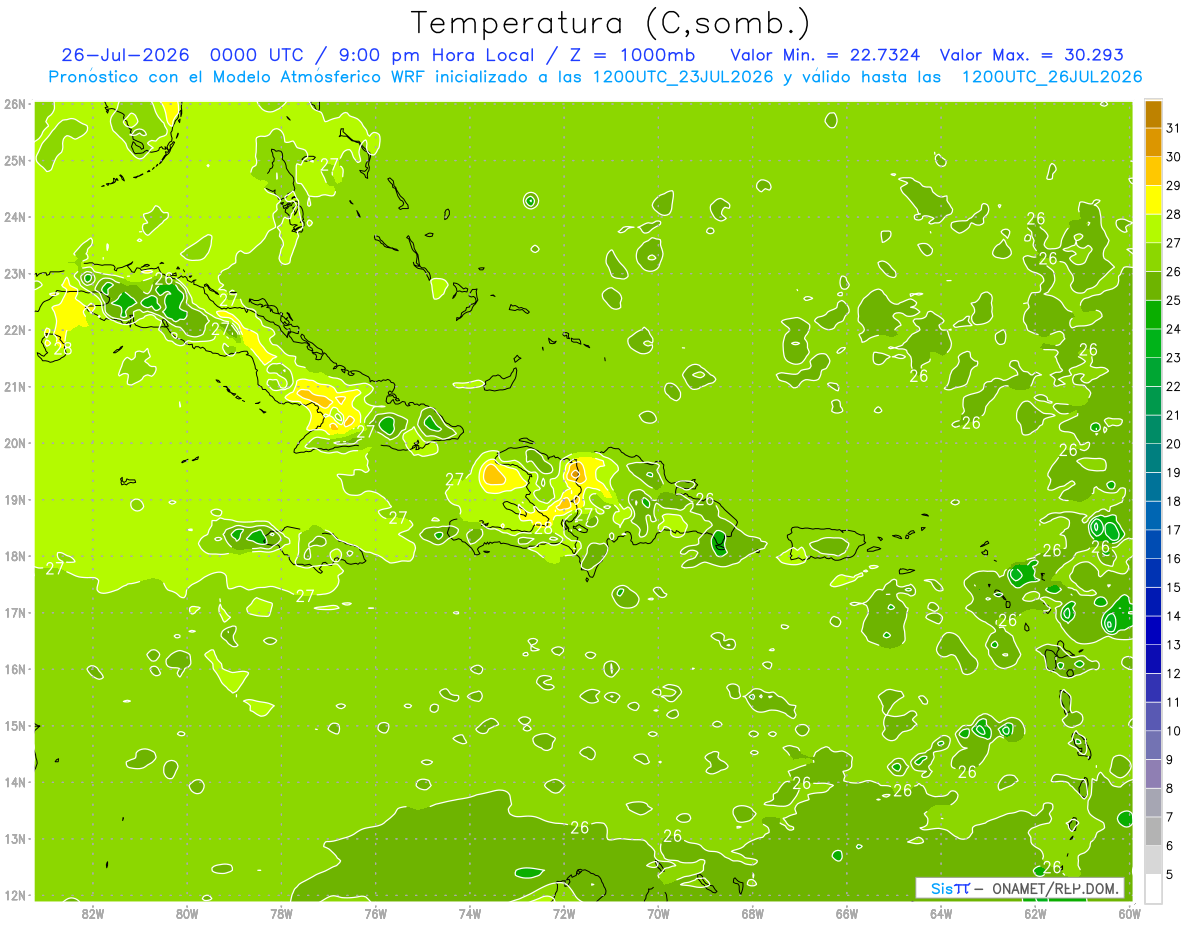This screenshot has width=1200, height=927.
Task: Select the init time "1200UTC_23JUL2026"
Action: coord(683,77)
